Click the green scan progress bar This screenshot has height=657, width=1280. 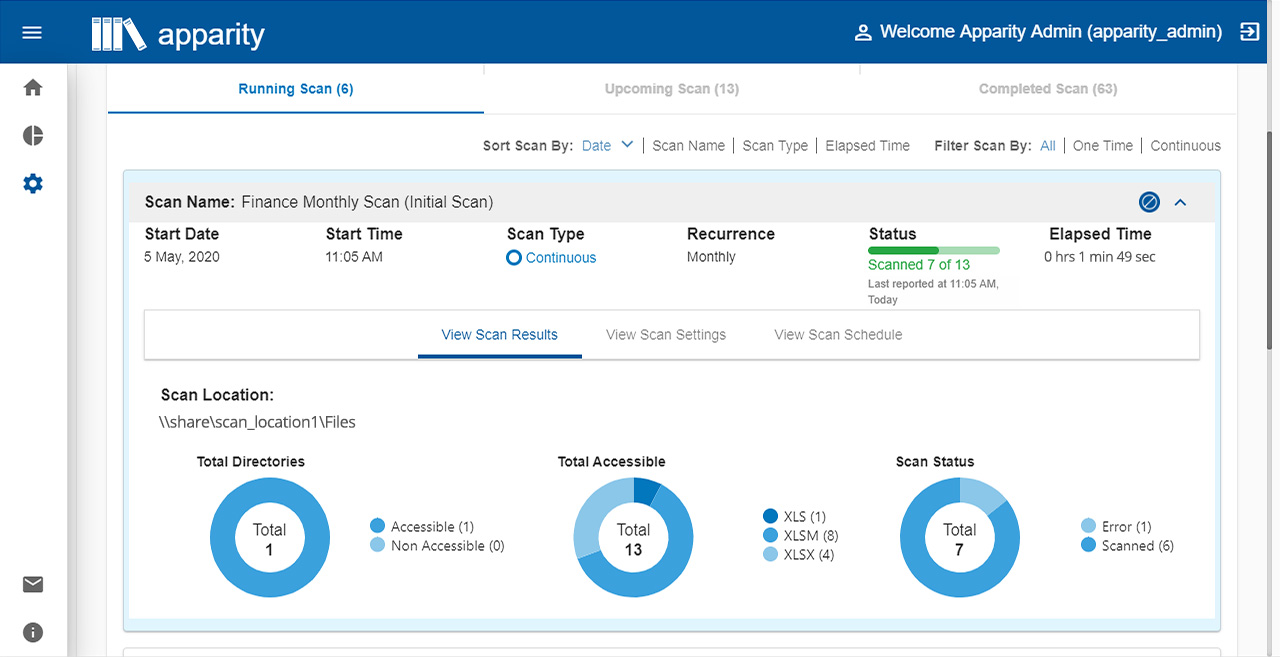pyautogui.click(x=933, y=250)
